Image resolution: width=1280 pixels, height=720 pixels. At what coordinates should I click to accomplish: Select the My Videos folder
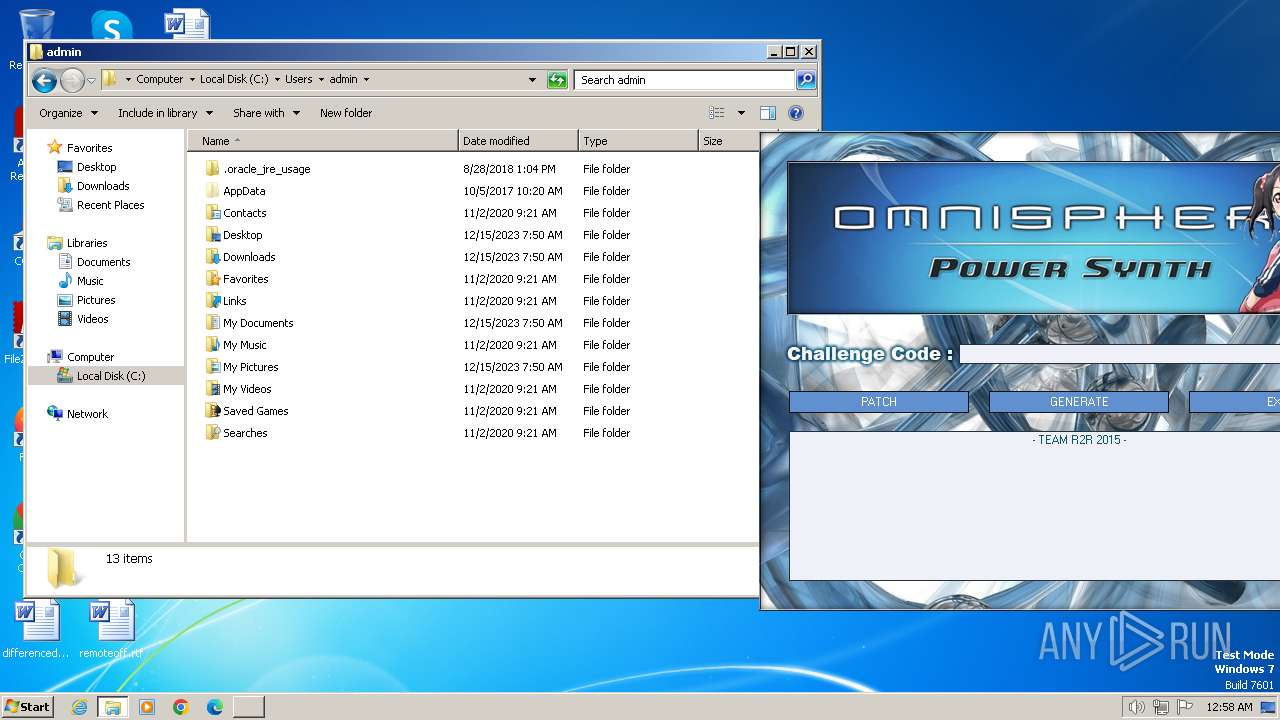tap(238, 389)
